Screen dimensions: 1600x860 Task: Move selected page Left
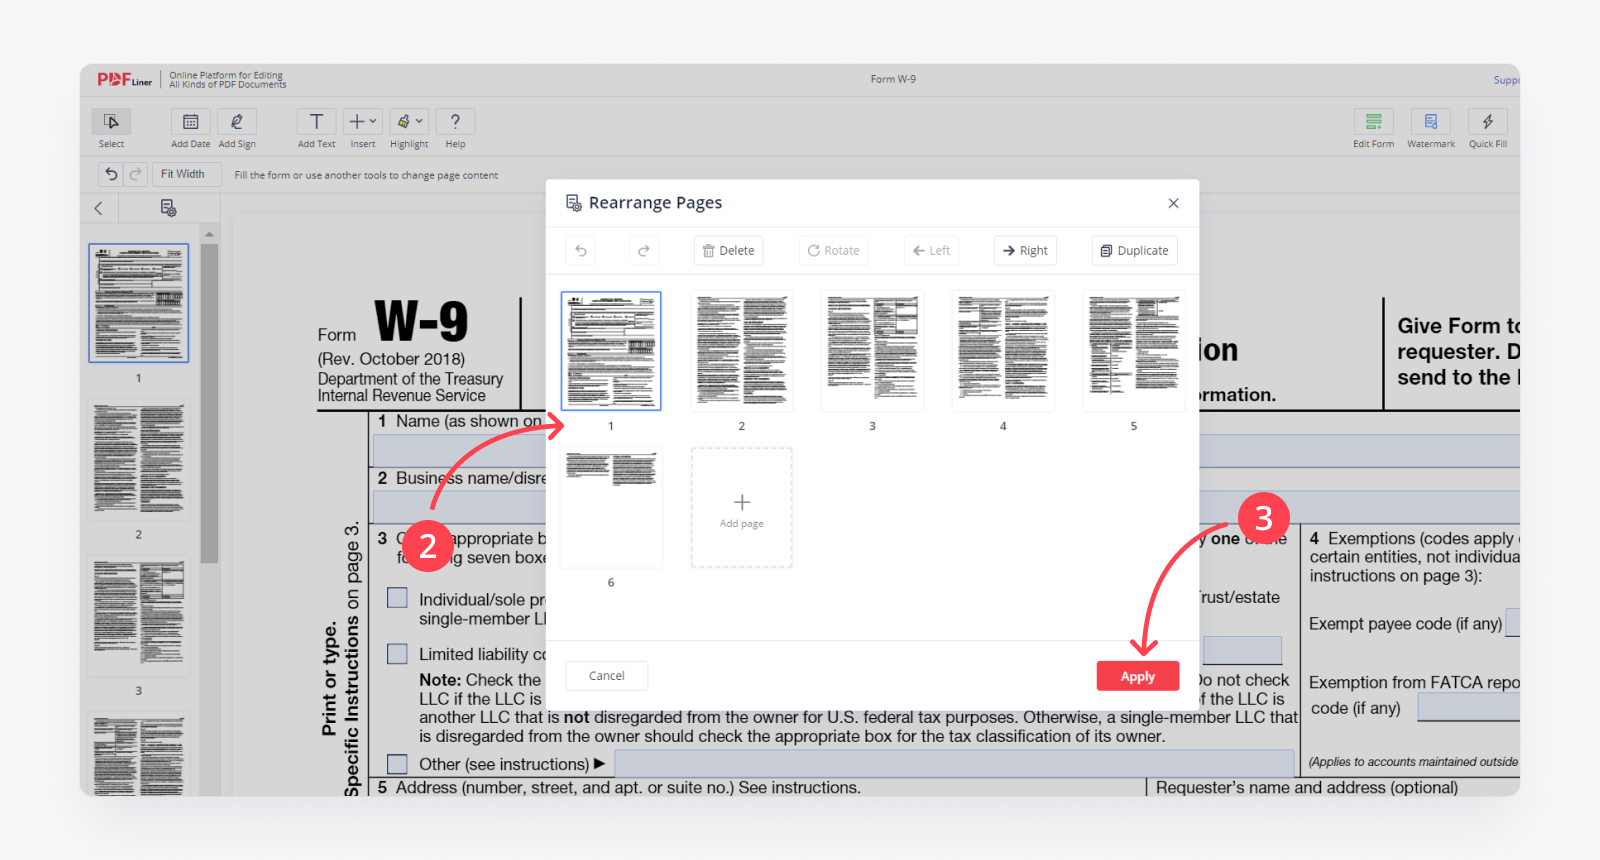tap(931, 250)
